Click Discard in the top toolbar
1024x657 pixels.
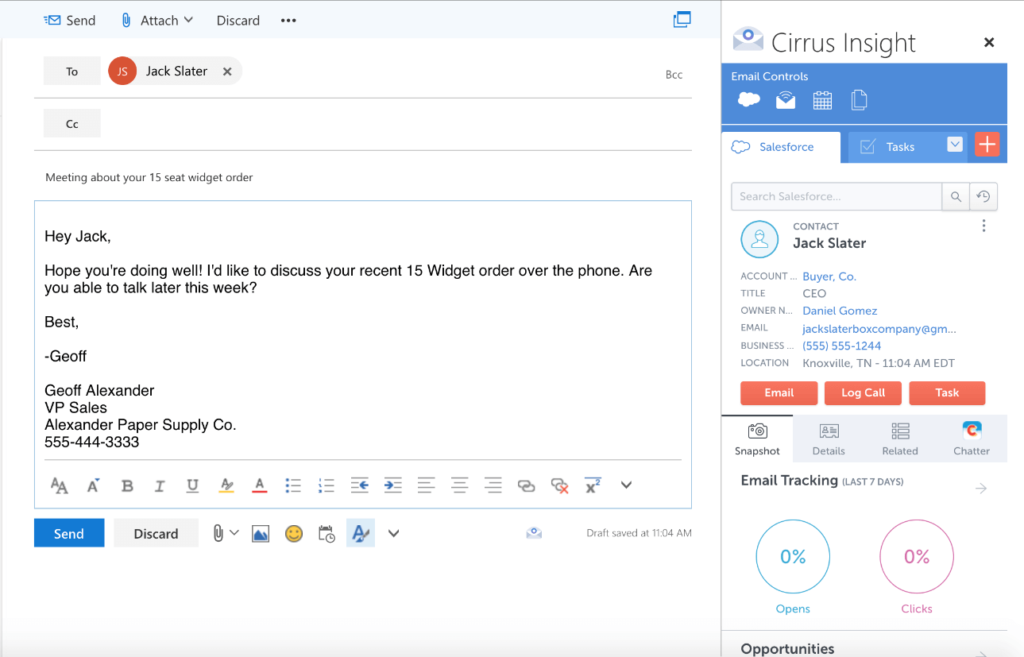tap(238, 20)
